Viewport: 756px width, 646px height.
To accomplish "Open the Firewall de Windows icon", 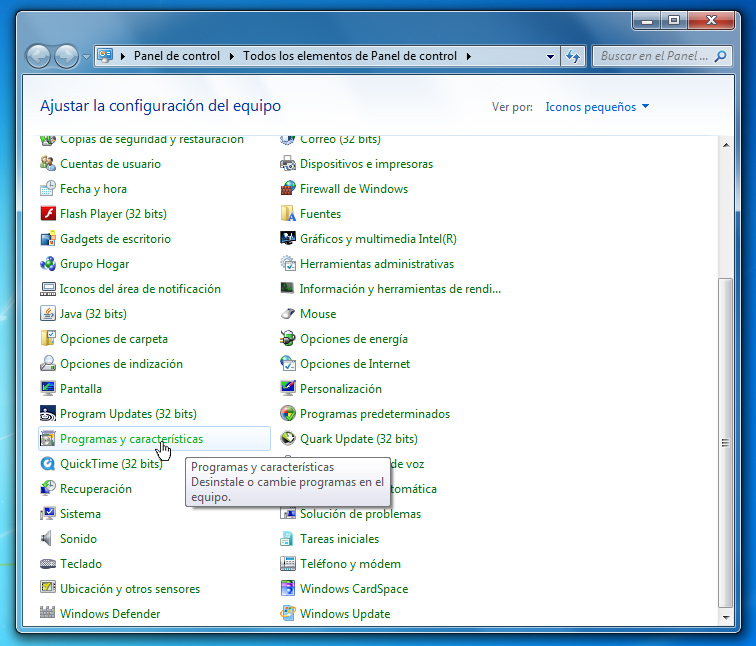I will tap(288, 189).
